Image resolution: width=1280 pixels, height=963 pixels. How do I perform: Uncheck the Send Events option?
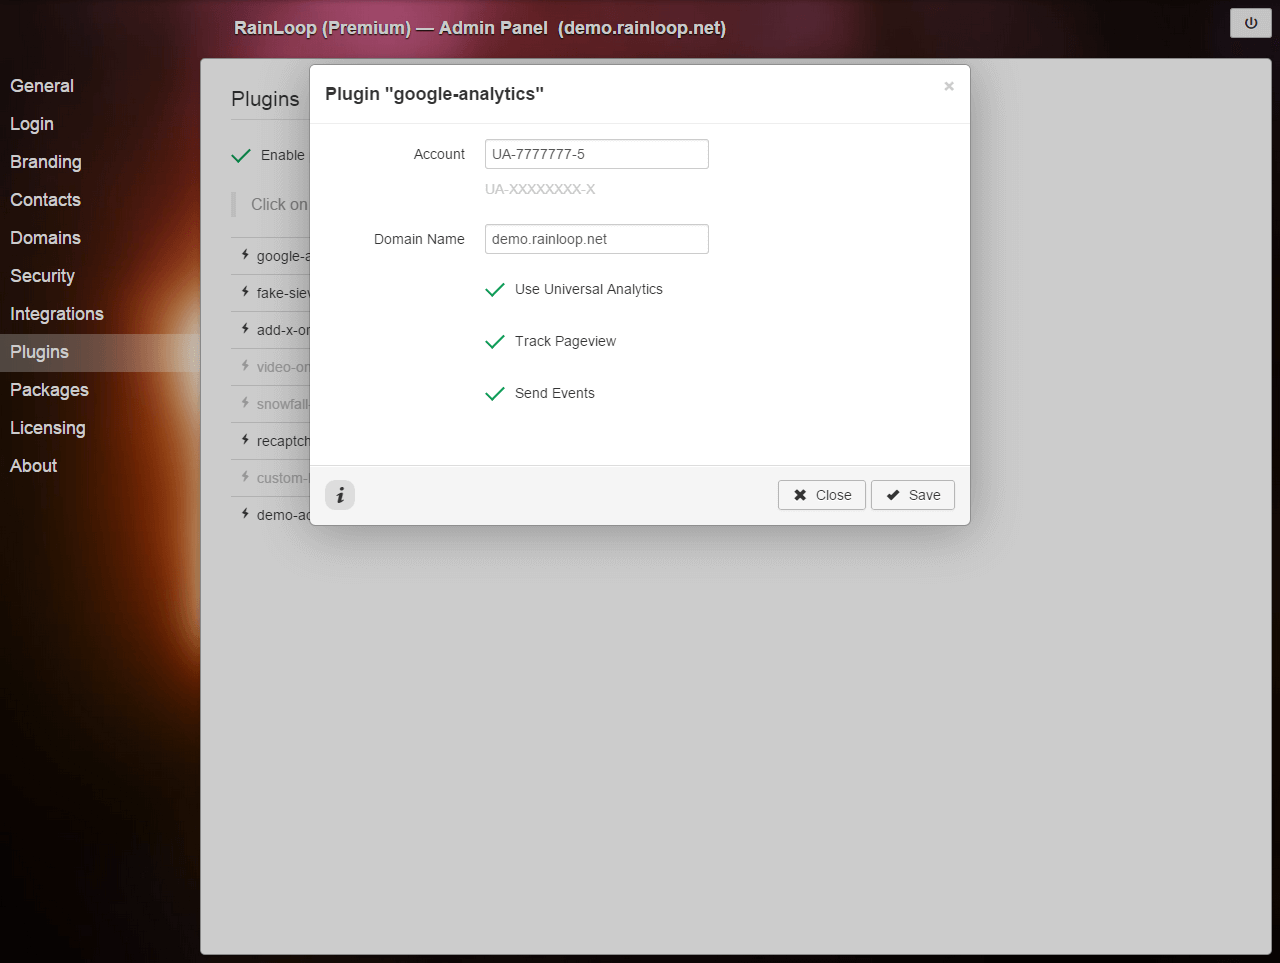[495, 394]
